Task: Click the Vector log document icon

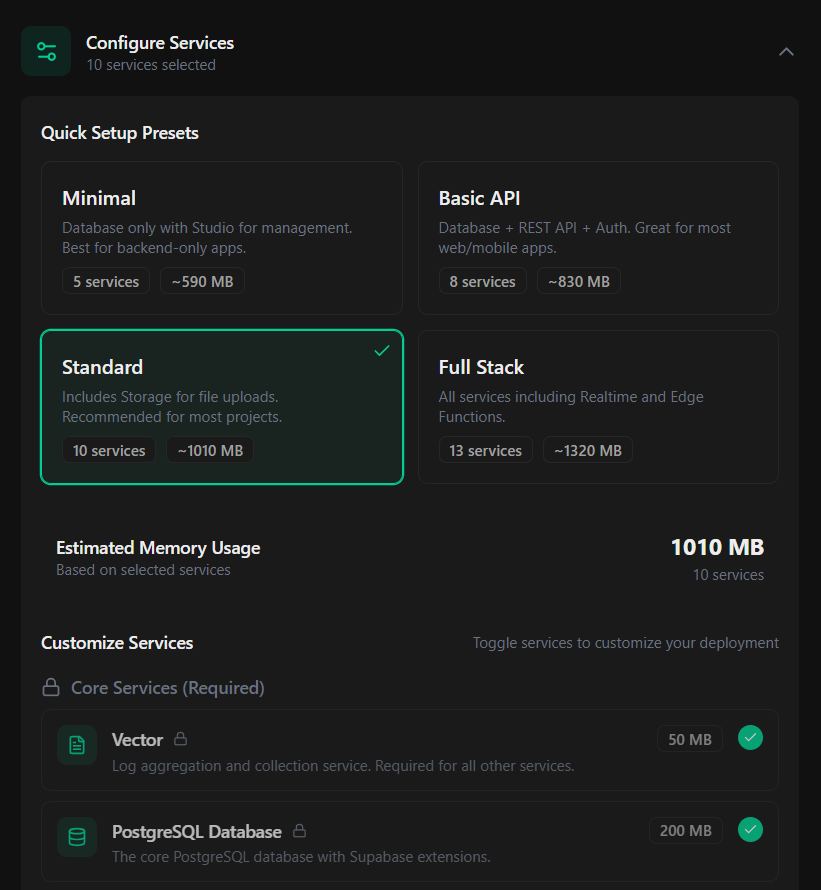Action: 77,745
